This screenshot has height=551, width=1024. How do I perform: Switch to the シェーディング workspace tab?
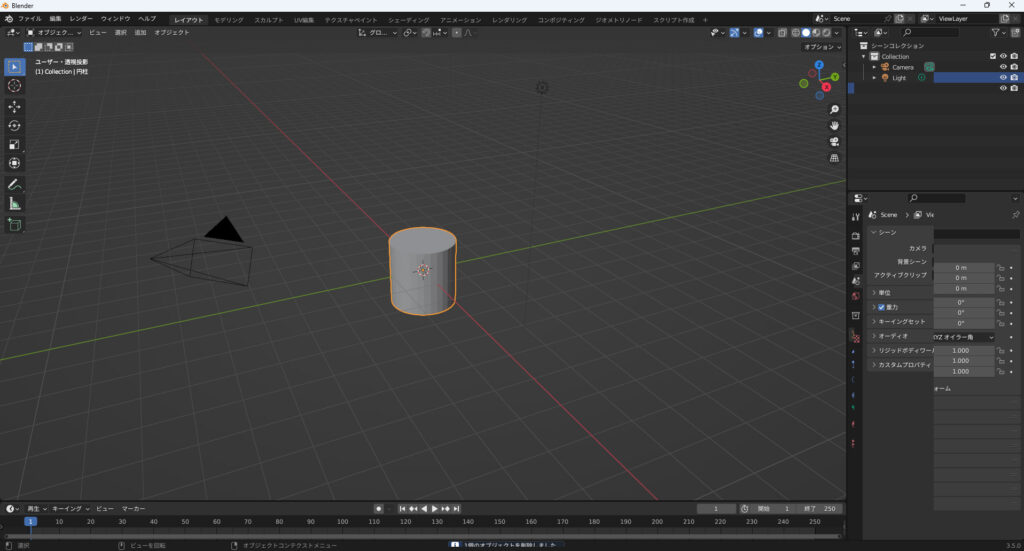(409, 20)
